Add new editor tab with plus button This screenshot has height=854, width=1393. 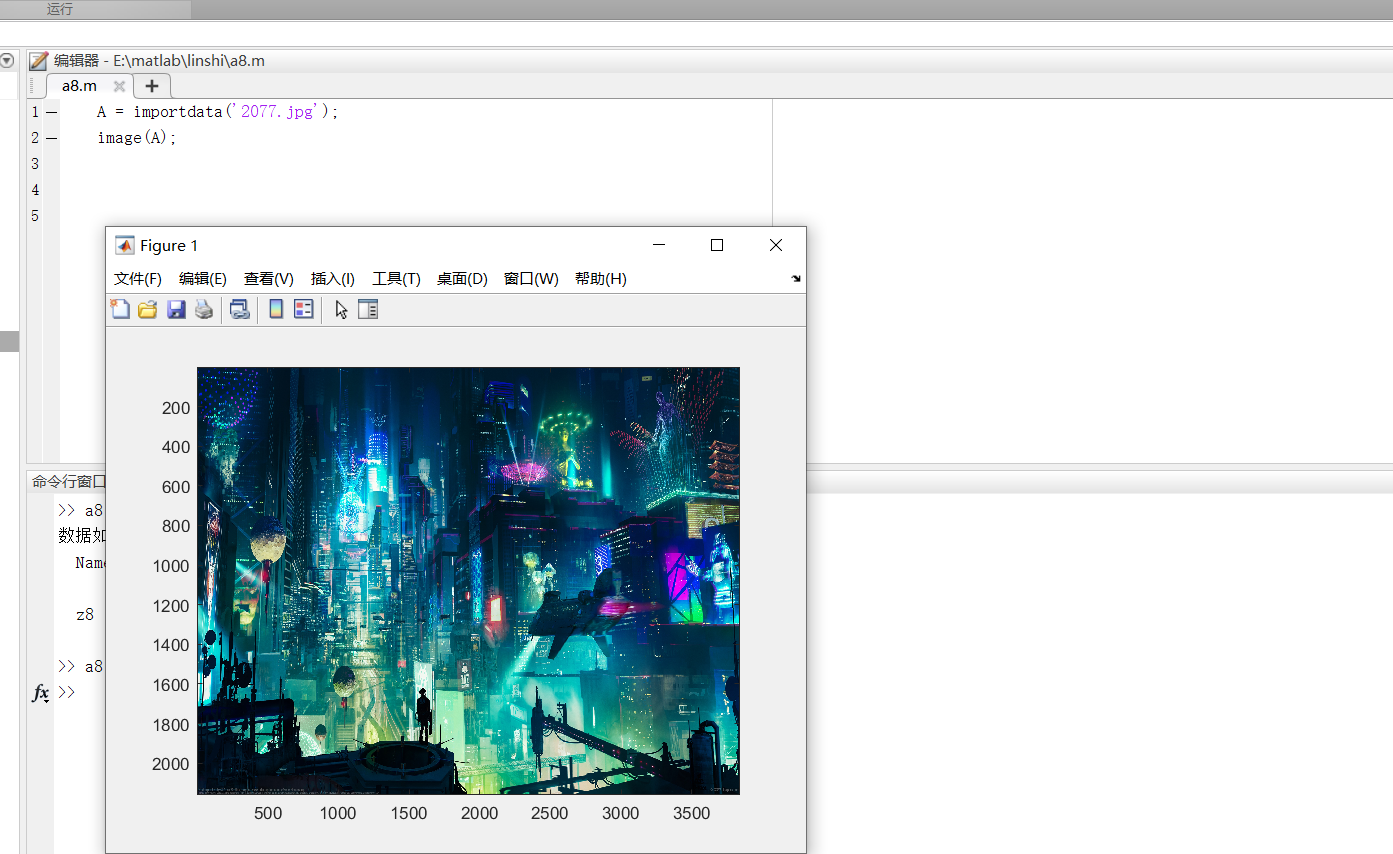coord(152,86)
